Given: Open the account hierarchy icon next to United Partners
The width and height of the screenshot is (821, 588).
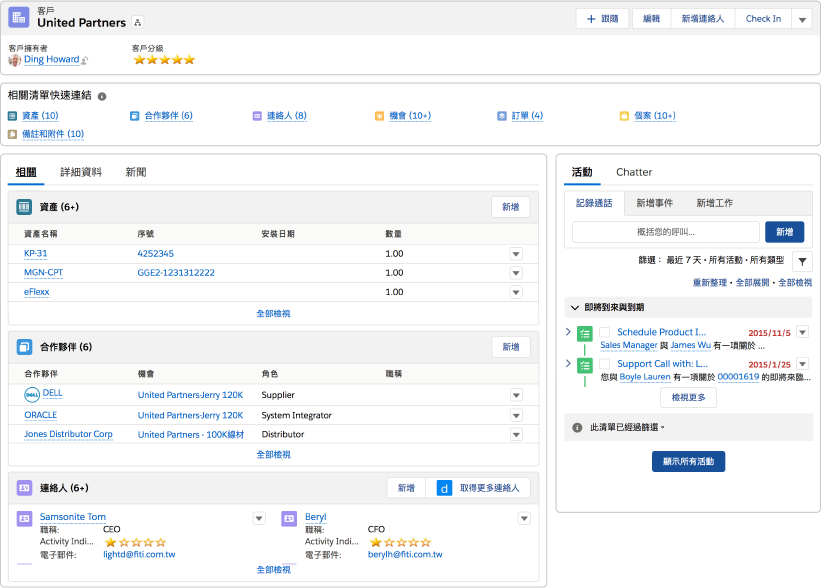Looking at the screenshot, I should click(x=138, y=23).
